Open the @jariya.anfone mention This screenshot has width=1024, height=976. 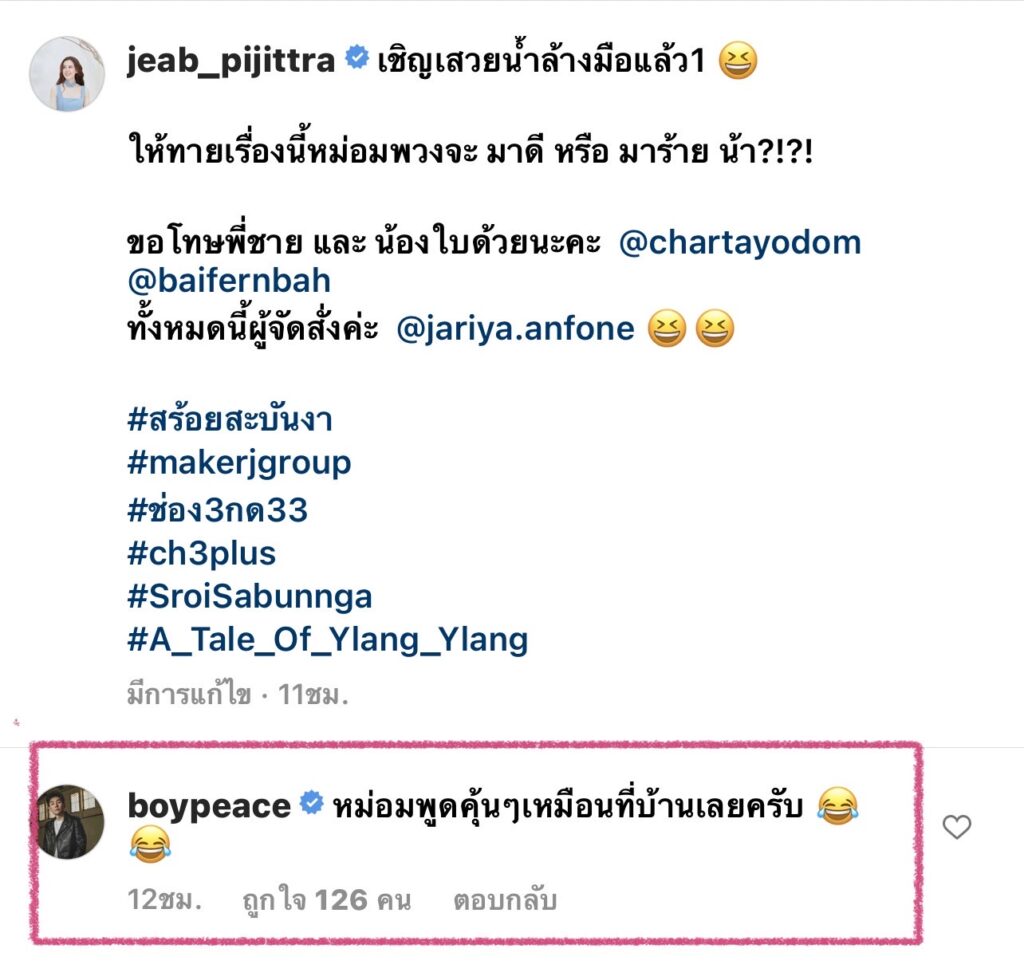[x=515, y=328]
